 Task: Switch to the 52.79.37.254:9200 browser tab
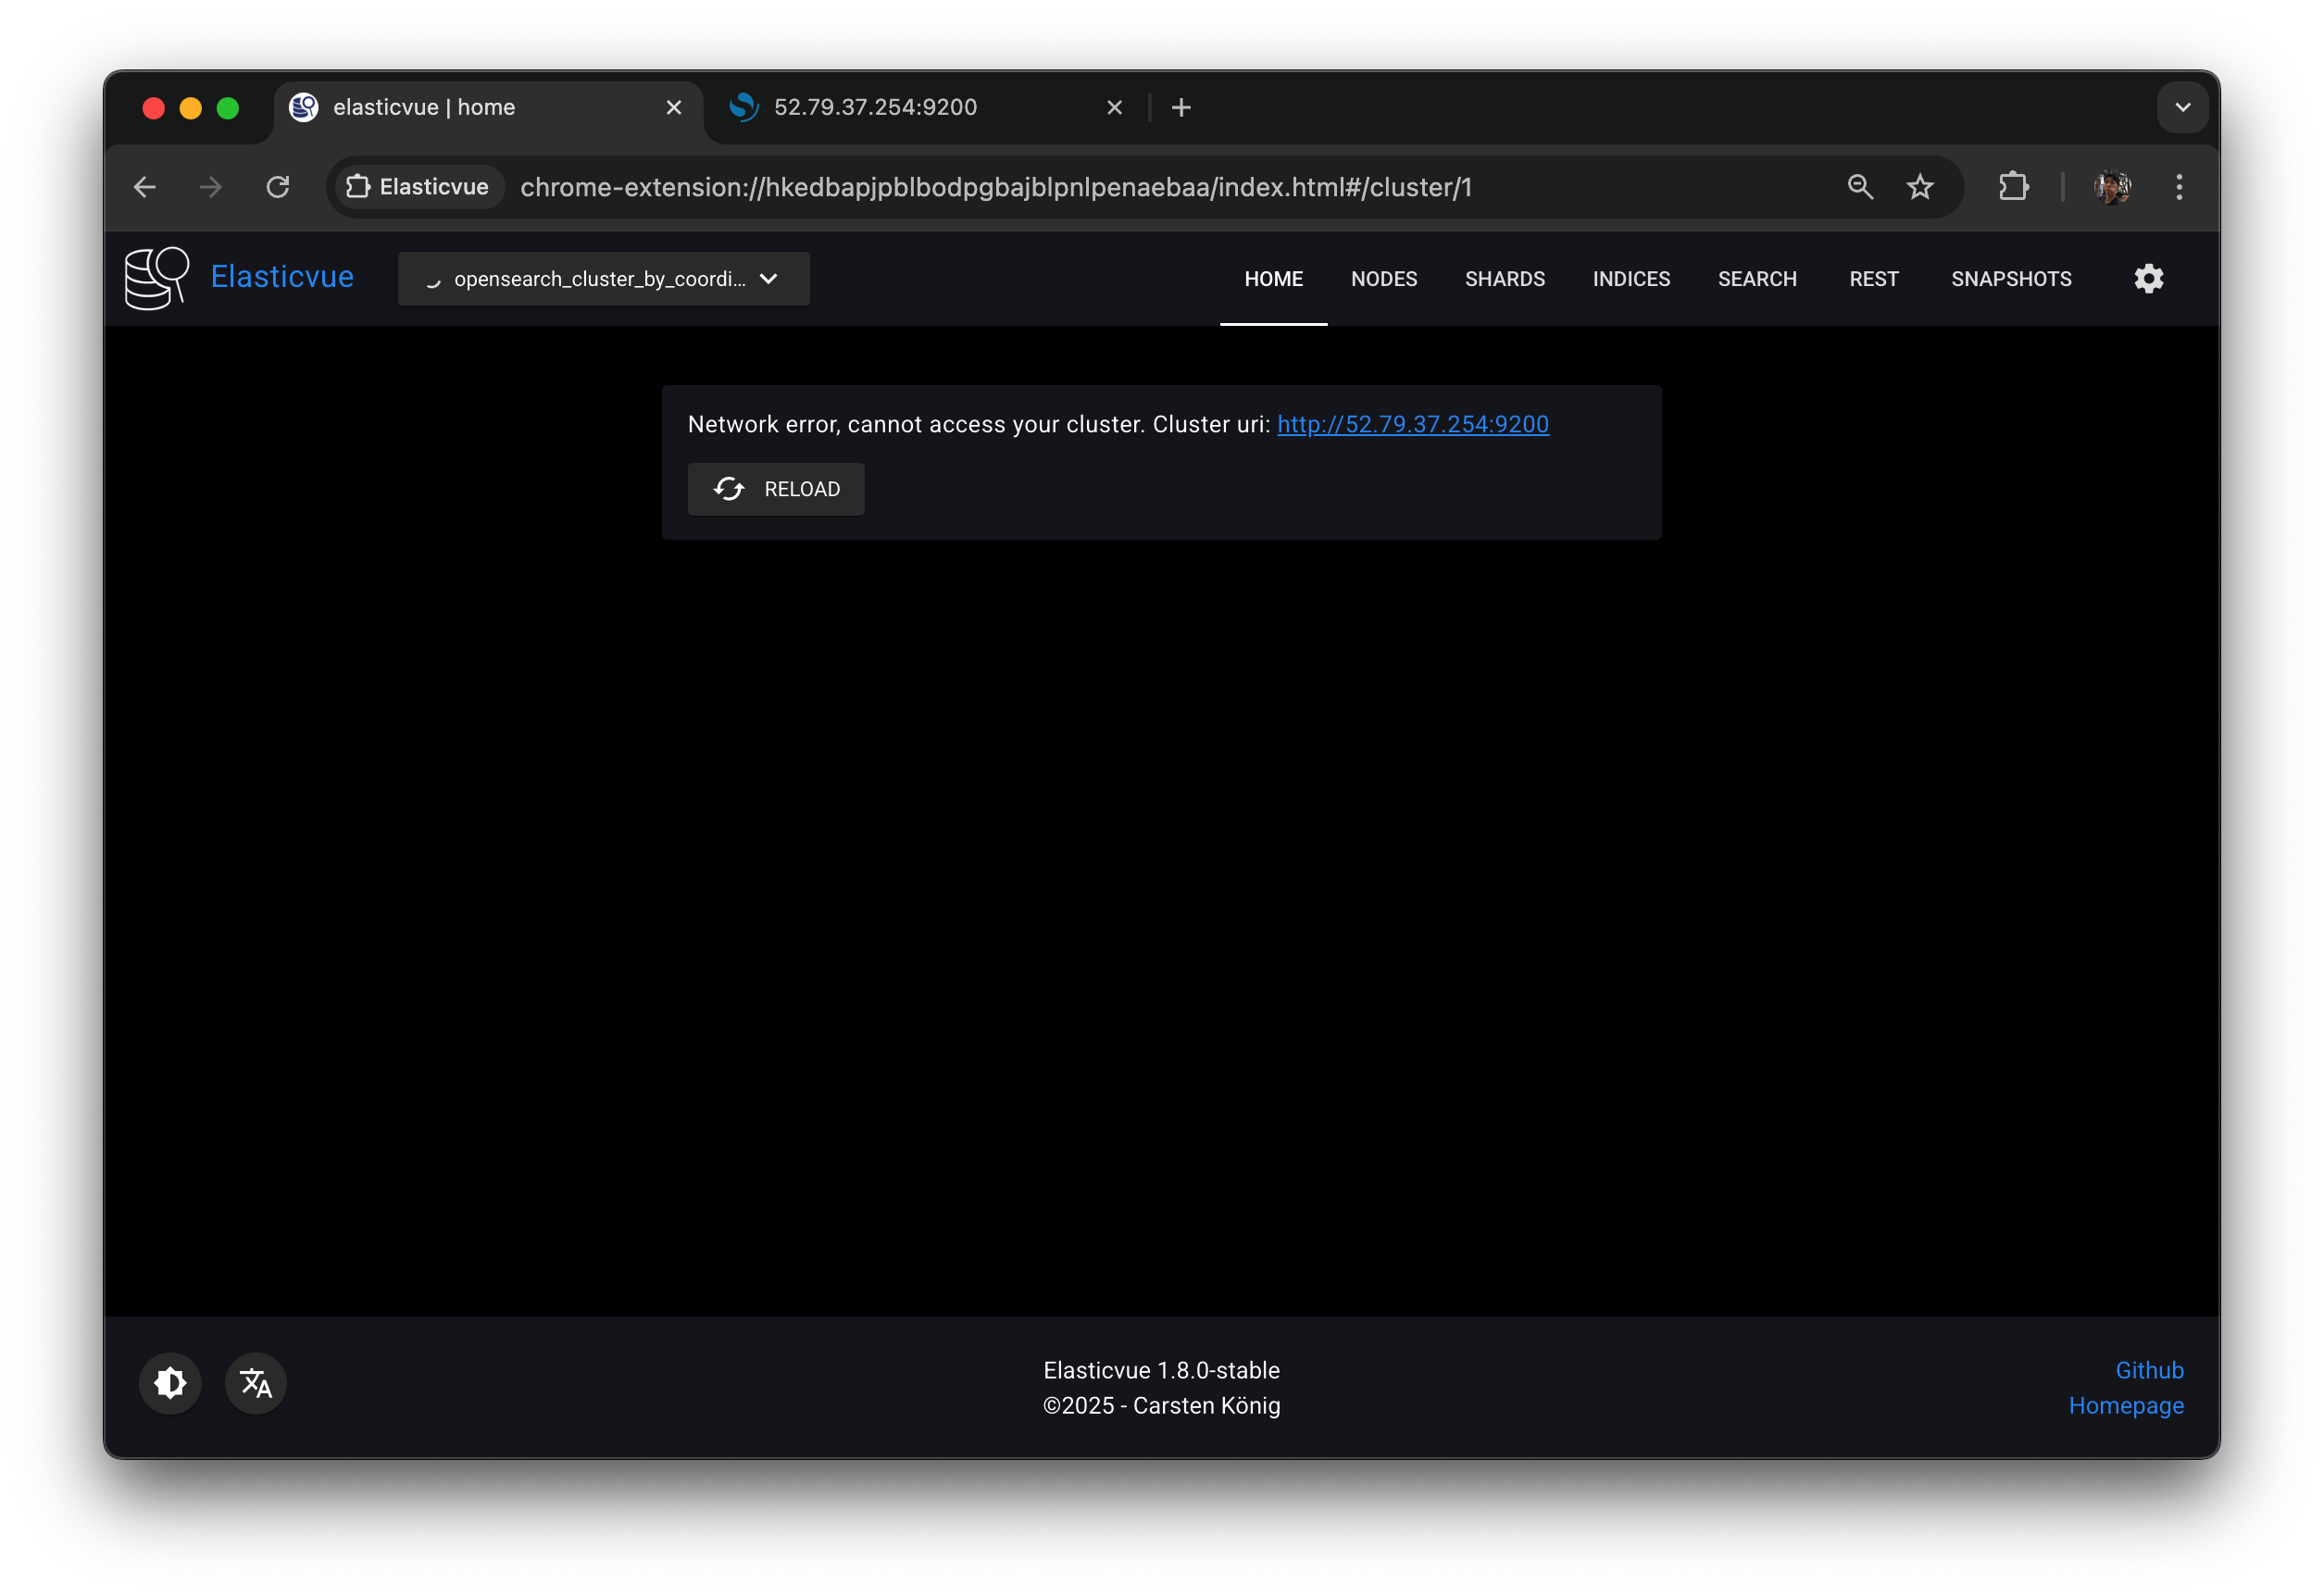coord(875,107)
